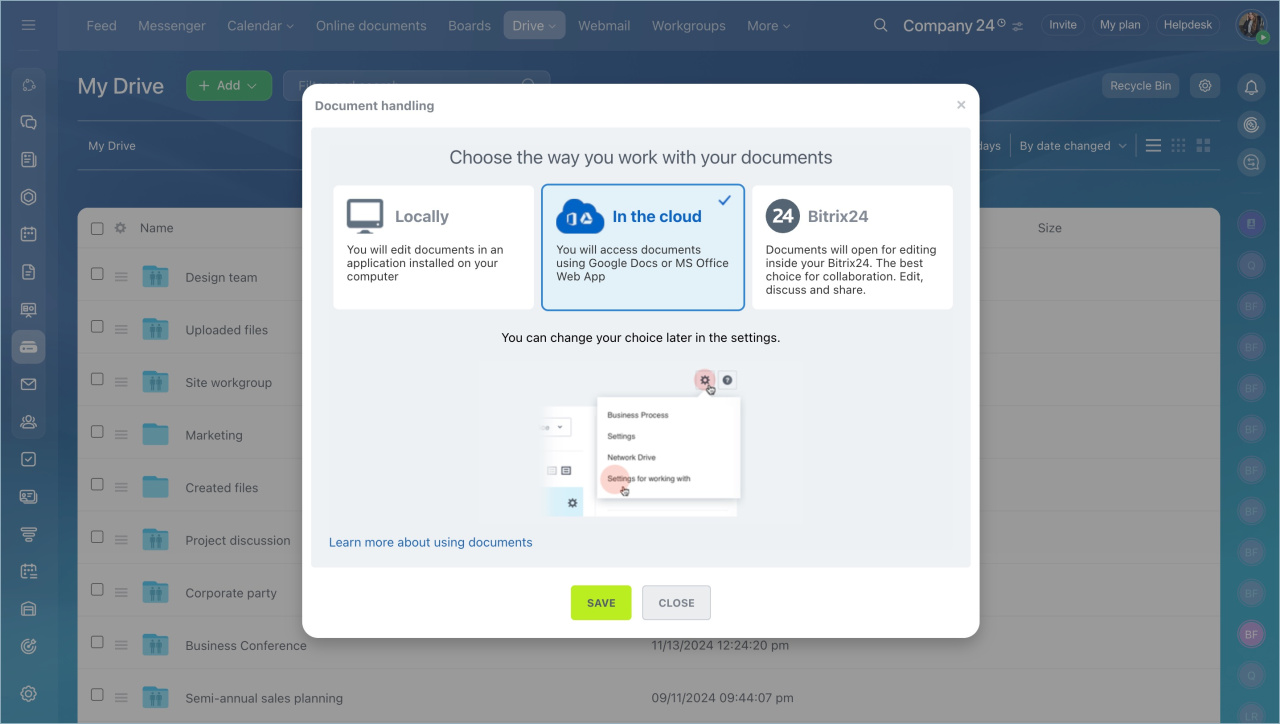Click the Helpdesk button
The image size is (1280, 724).
[x=1188, y=25]
